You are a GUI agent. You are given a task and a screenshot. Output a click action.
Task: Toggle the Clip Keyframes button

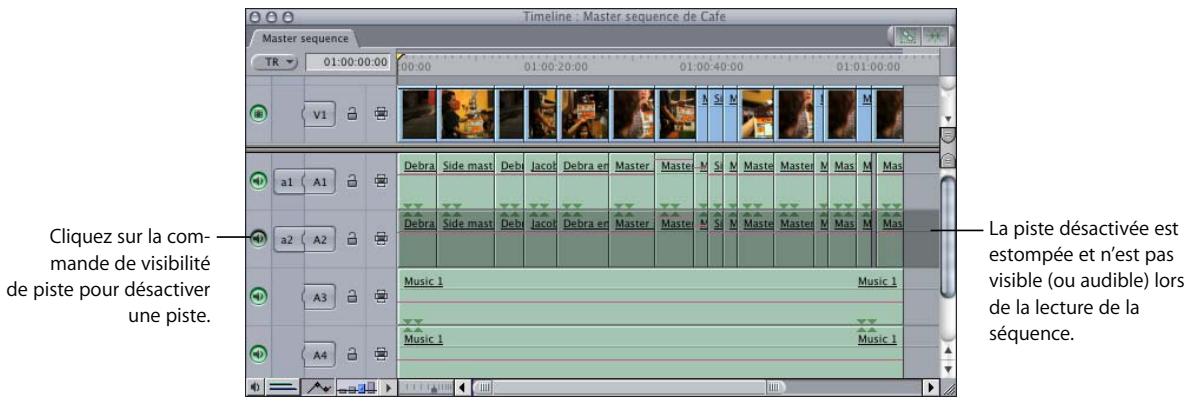tap(282, 388)
